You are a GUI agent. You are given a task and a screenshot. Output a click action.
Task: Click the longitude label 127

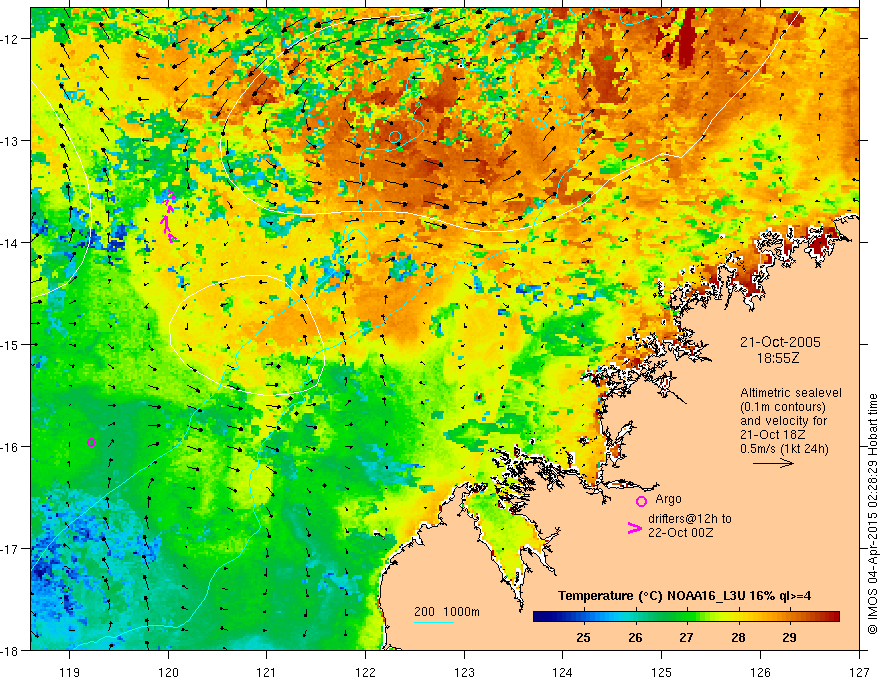[x=859, y=672]
